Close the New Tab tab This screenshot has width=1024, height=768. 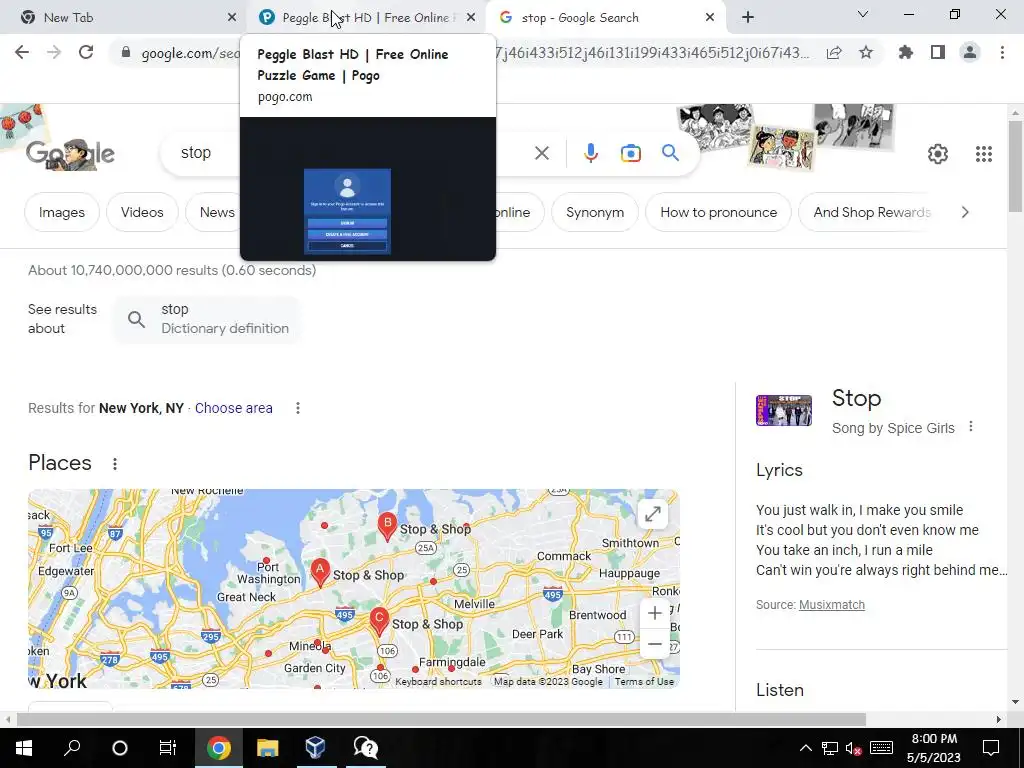(x=232, y=18)
